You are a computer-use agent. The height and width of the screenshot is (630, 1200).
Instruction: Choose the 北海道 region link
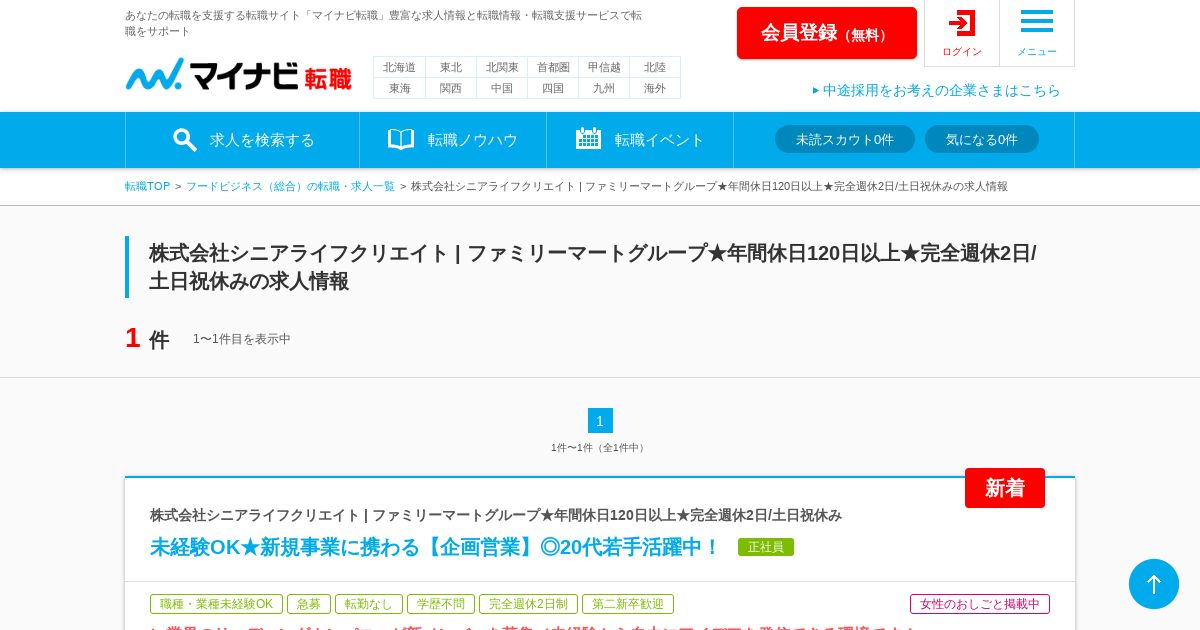pyautogui.click(x=400, y=67)
